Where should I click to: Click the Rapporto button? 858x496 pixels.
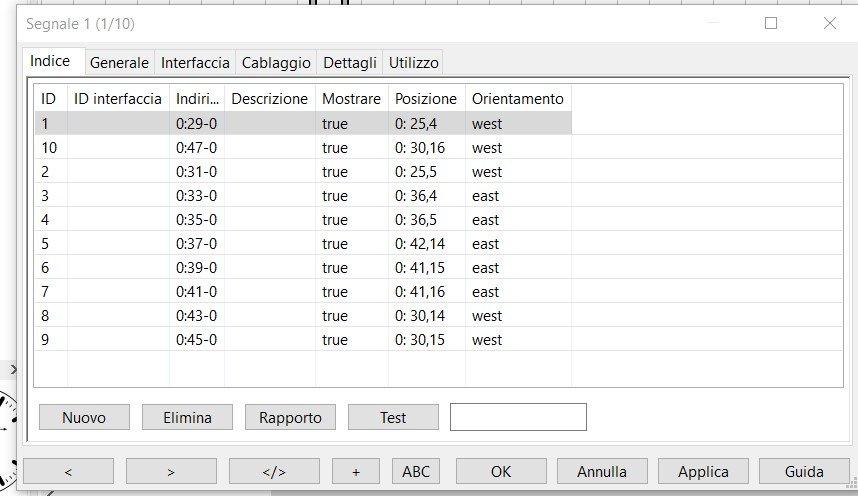coord(290,417)
